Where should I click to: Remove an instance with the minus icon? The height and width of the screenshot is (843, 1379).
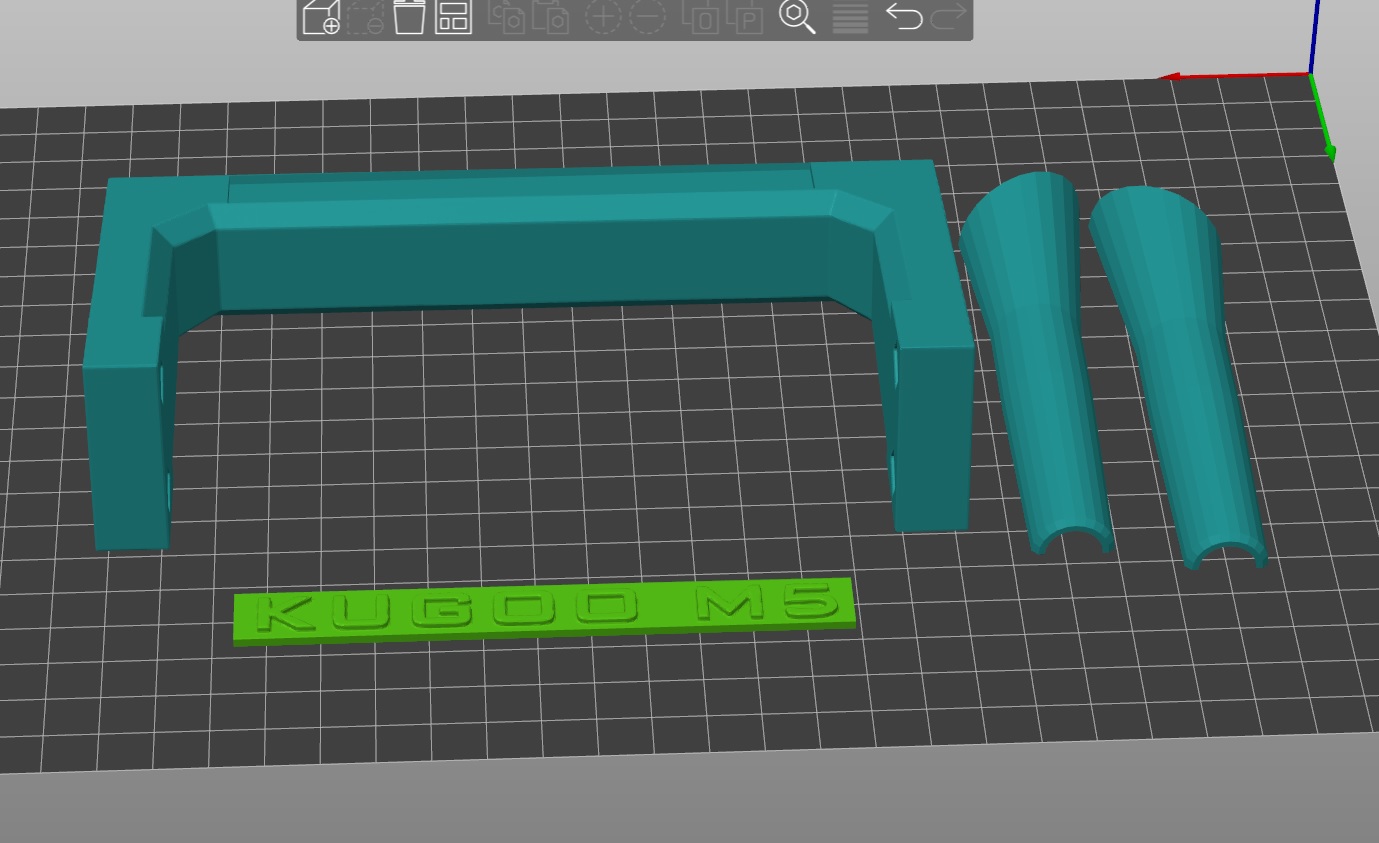tap(648, 17)
